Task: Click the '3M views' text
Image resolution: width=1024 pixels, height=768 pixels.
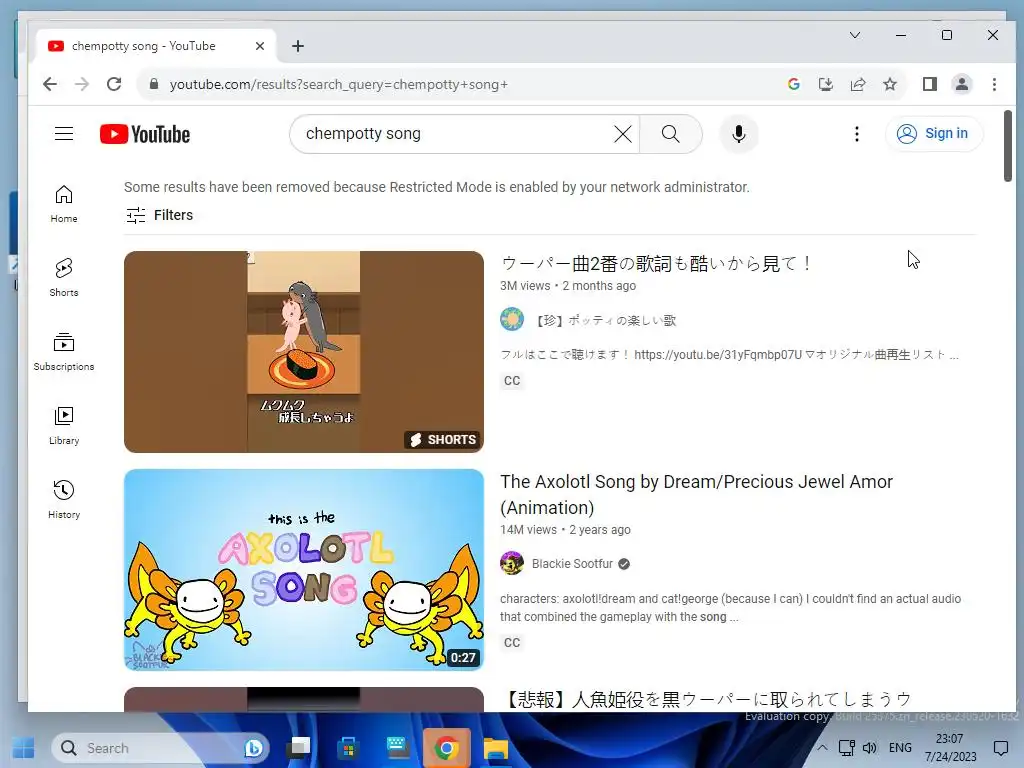Action: (525, 286)
